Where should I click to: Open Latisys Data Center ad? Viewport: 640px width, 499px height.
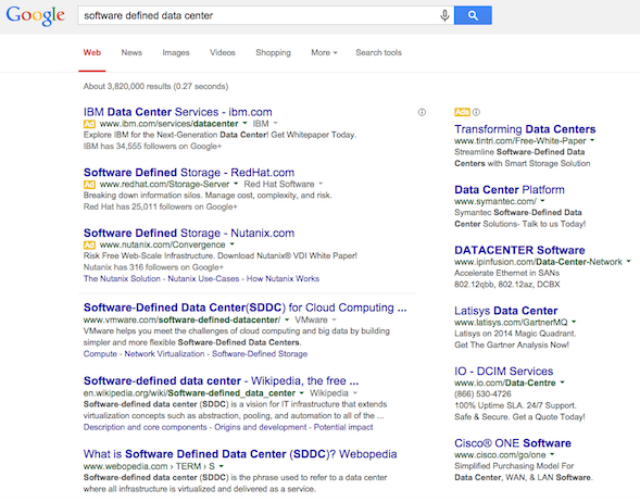point(506,310)
